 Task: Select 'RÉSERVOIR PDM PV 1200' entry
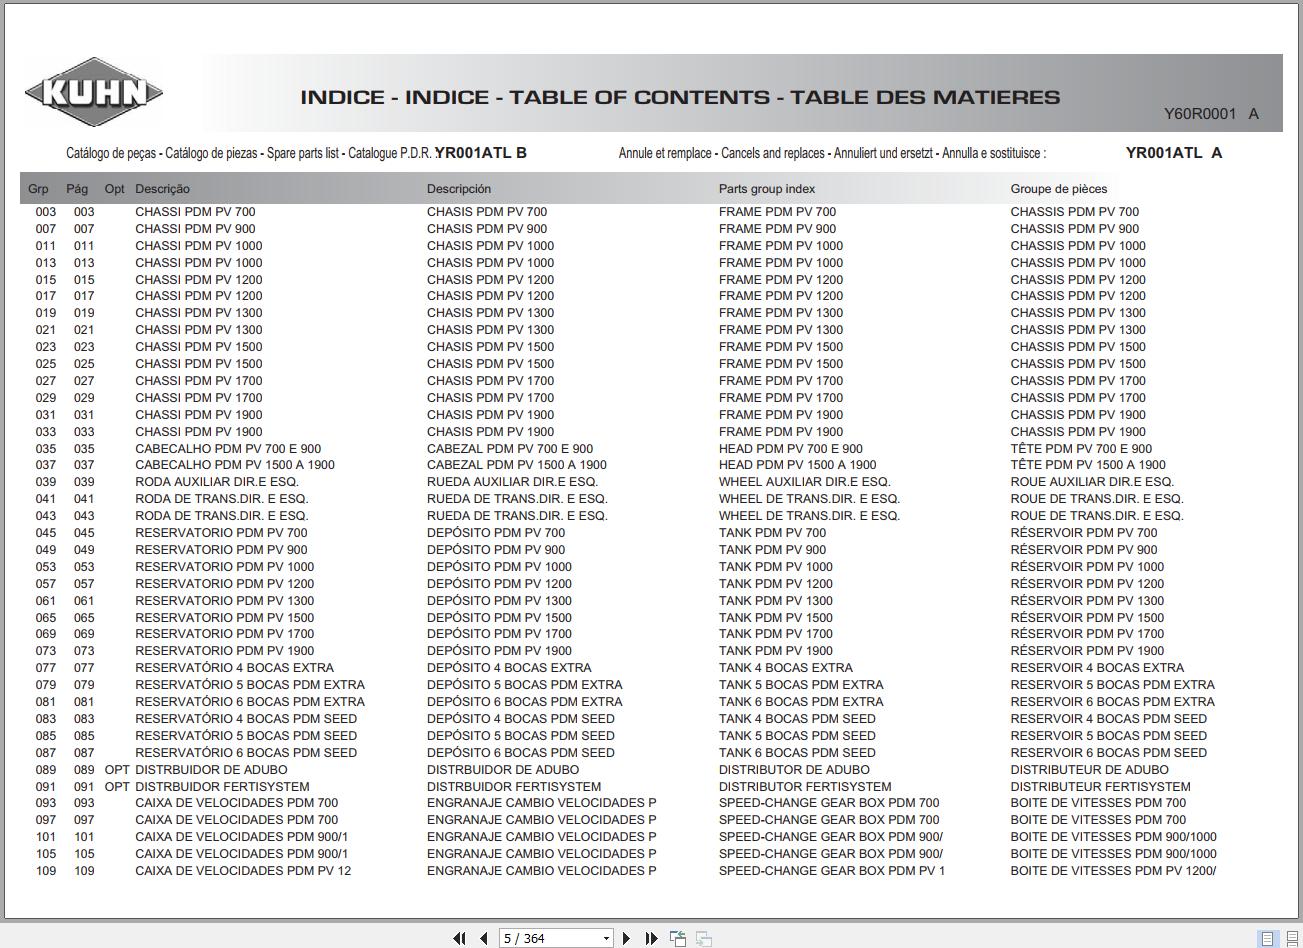(1087, 584)
